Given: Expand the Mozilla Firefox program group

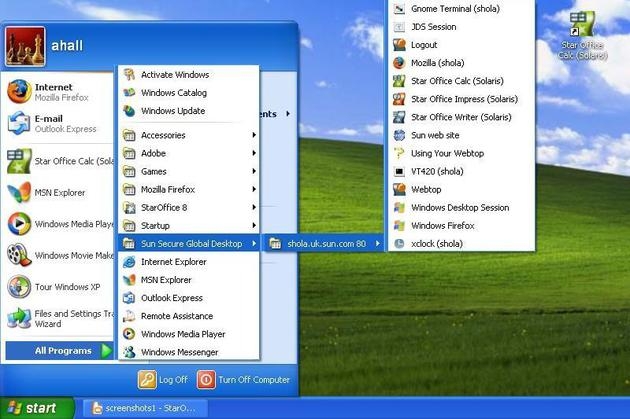Looking at the screenshot, I should [x=189, y=190].
